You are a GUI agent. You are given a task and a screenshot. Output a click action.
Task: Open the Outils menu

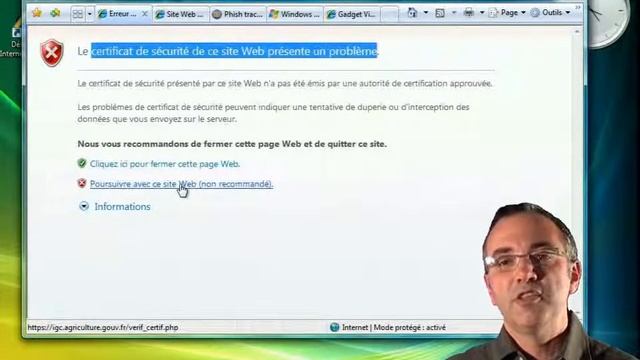[x=551, y=13]
